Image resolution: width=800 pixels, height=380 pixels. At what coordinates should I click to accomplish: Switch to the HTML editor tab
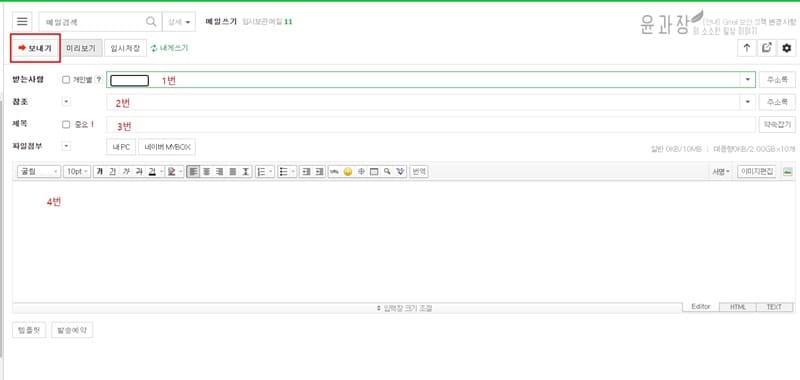[x=738, y=307]
